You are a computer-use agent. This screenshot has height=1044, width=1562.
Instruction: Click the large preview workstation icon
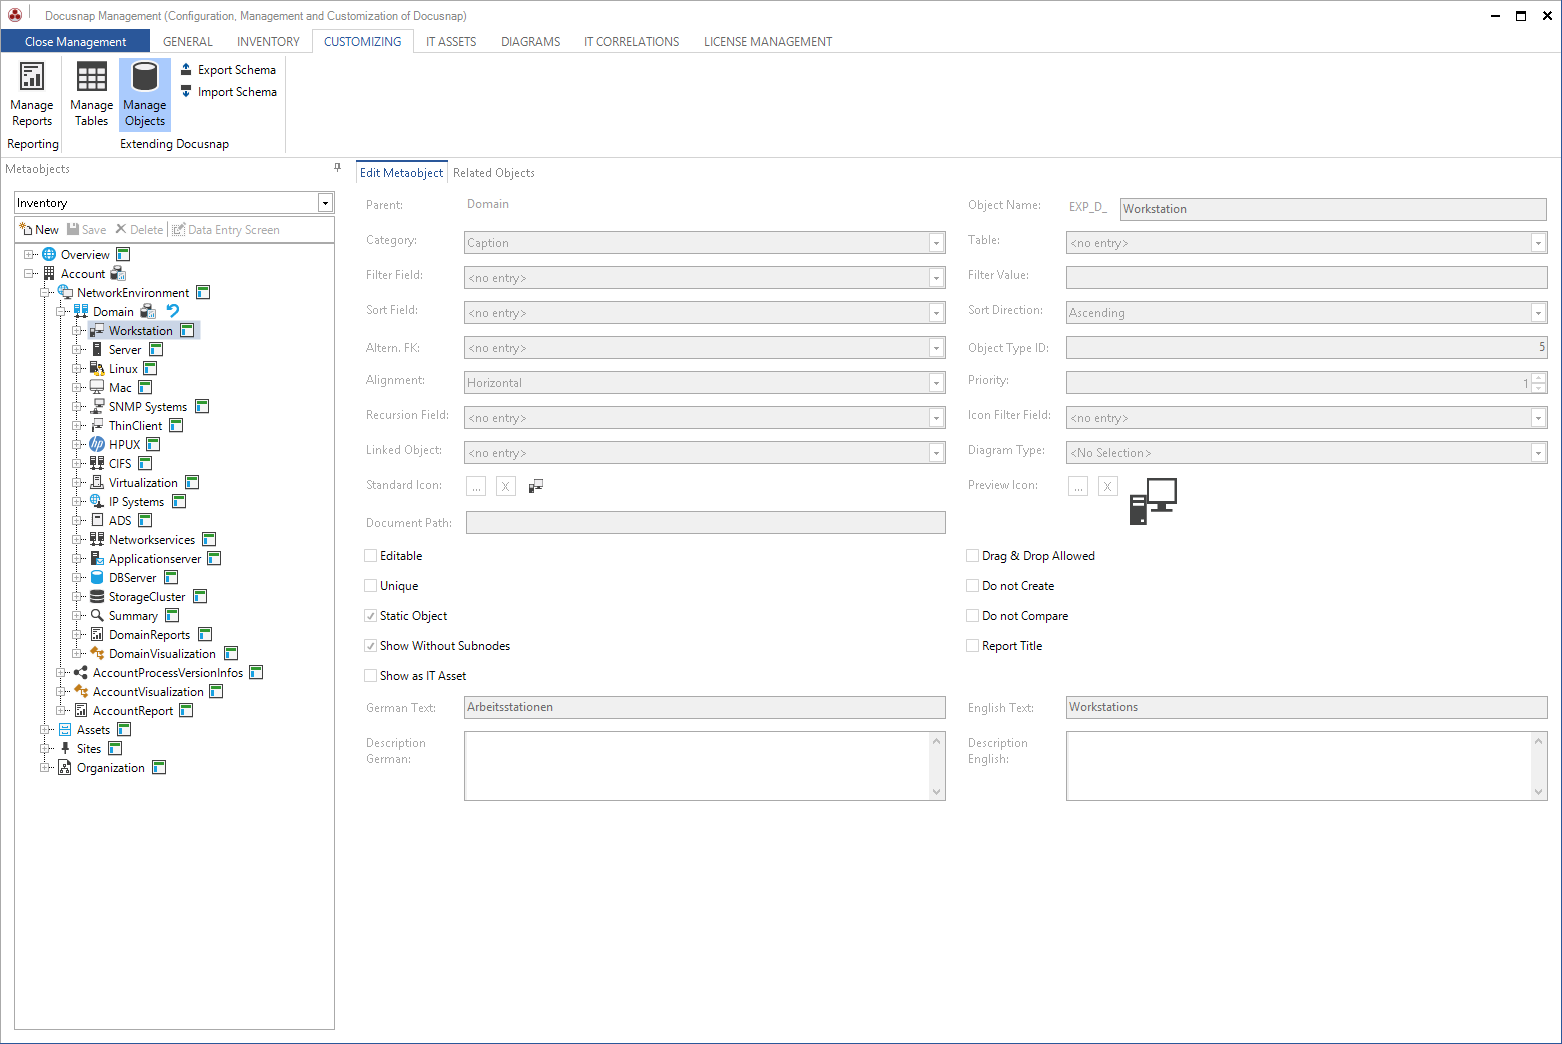click(1153, 501)
